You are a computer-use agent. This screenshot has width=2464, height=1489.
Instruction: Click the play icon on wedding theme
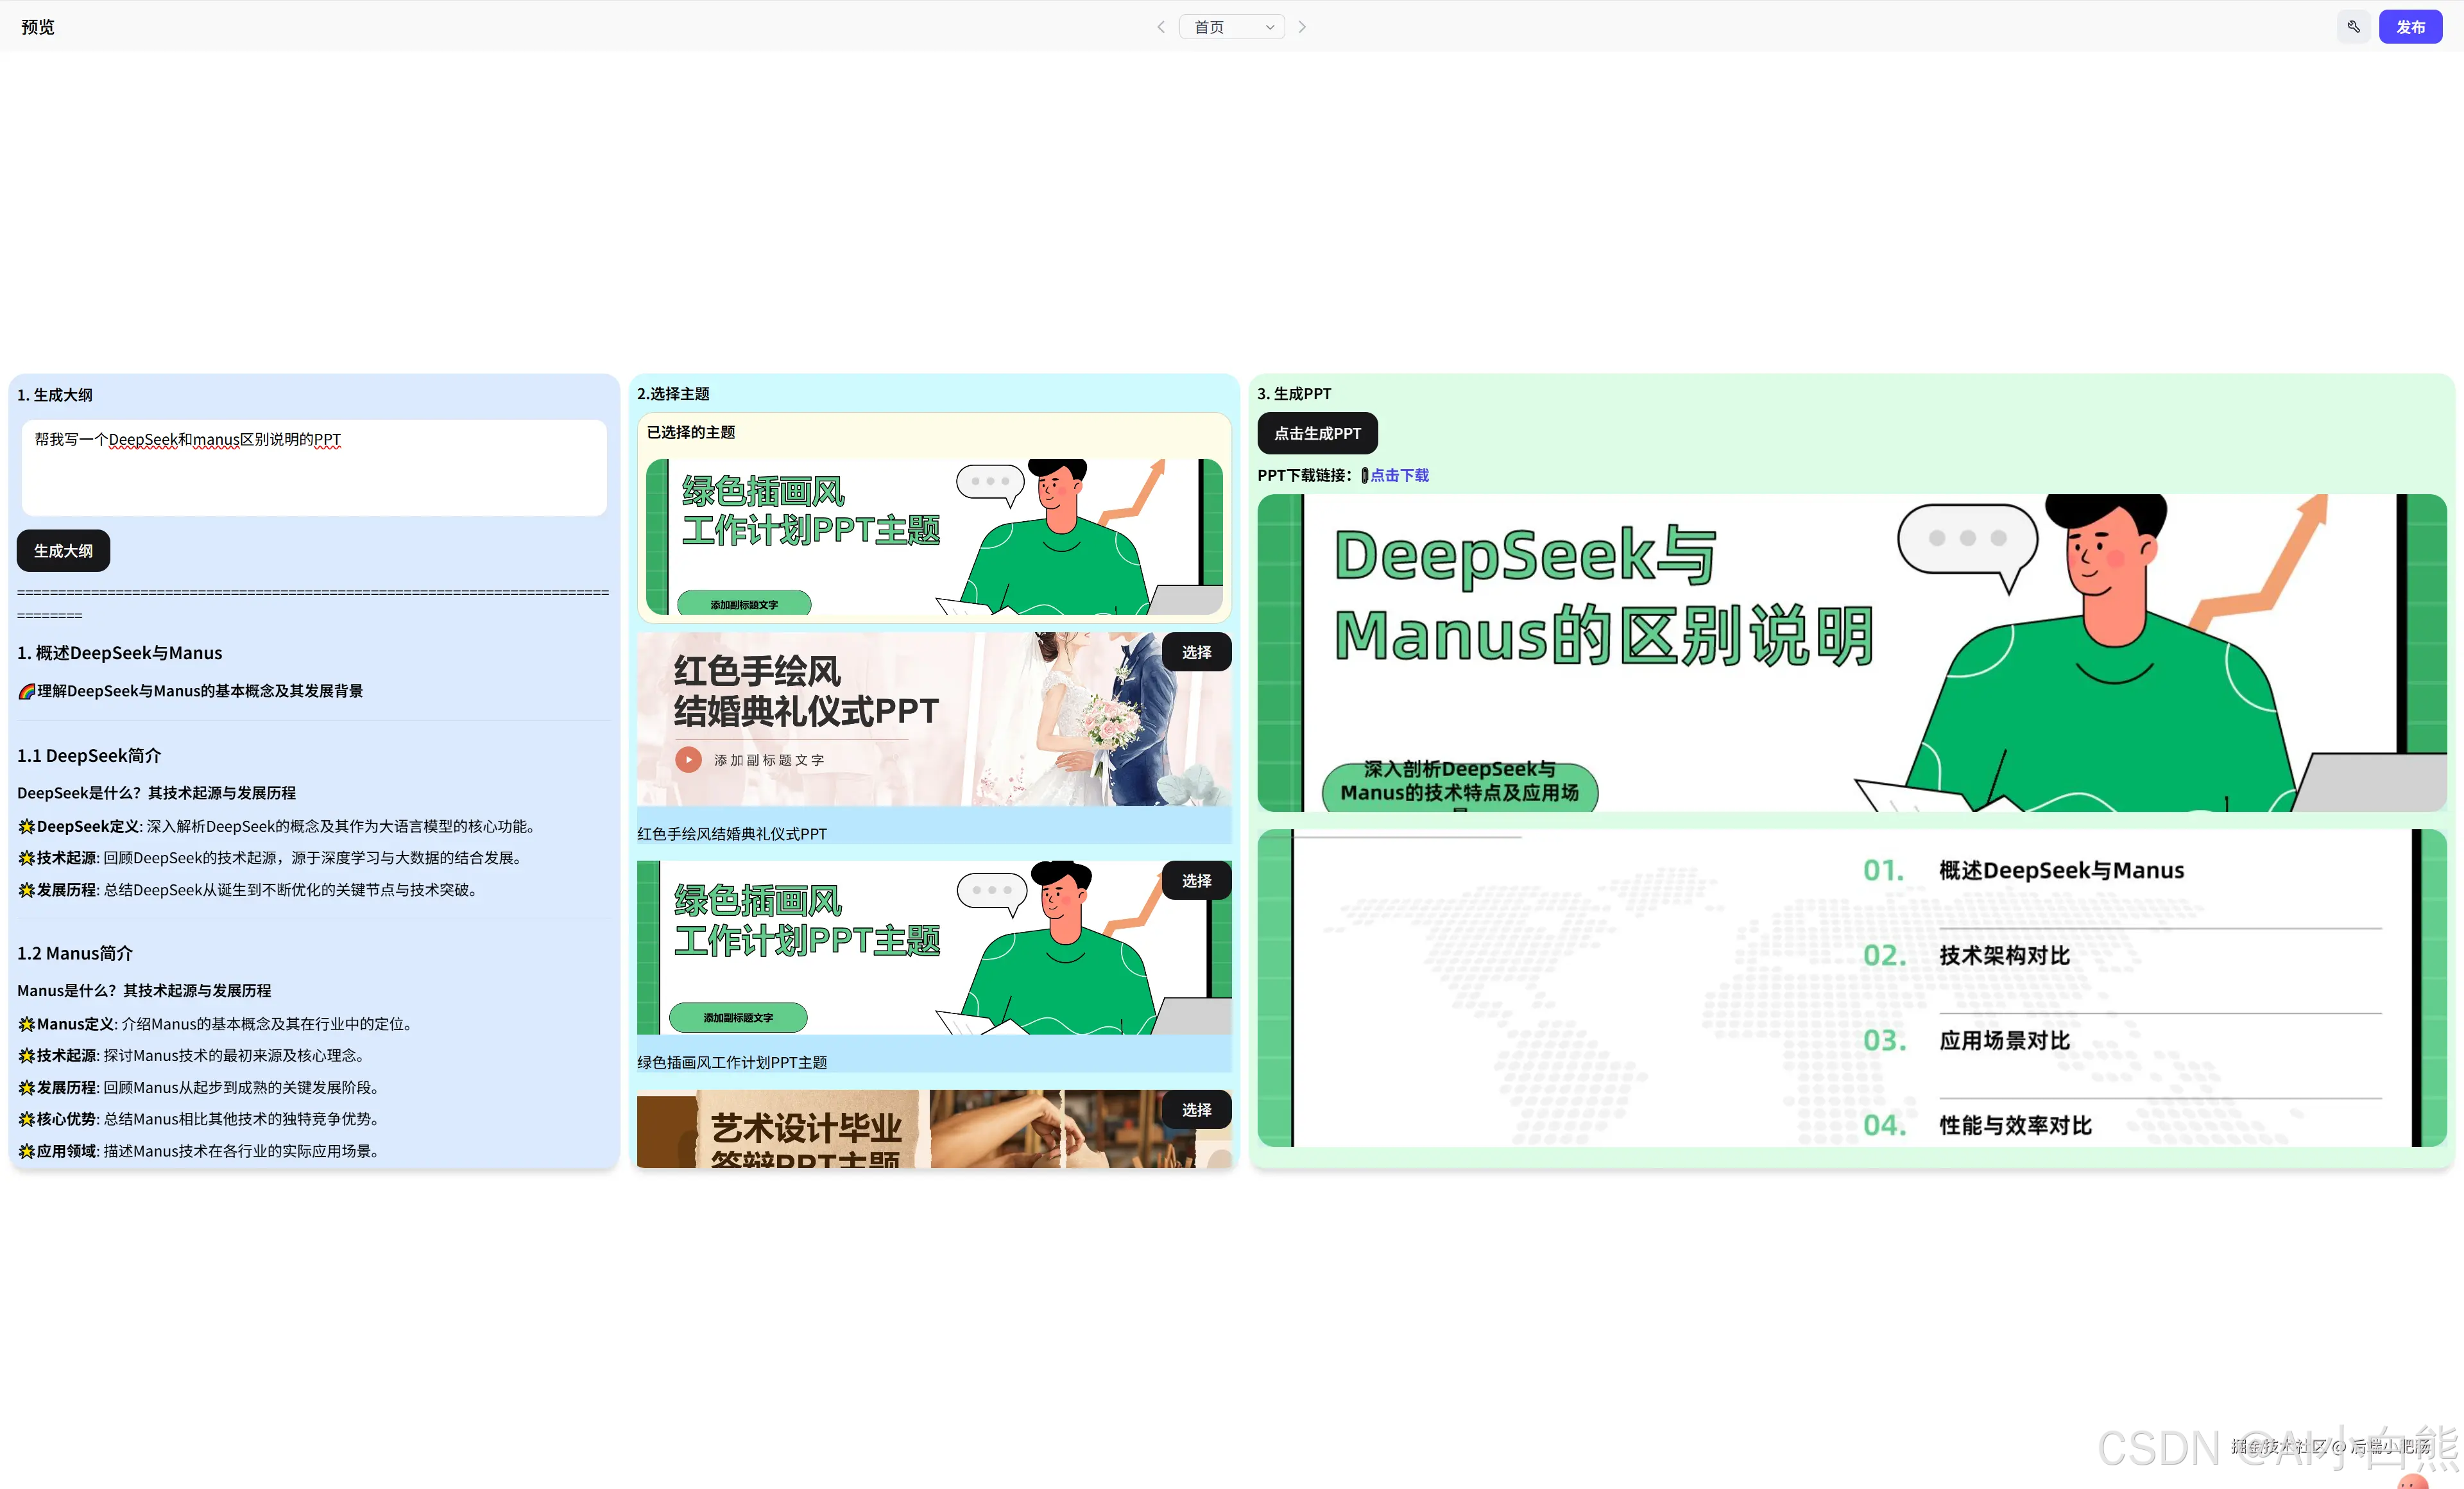688,760
